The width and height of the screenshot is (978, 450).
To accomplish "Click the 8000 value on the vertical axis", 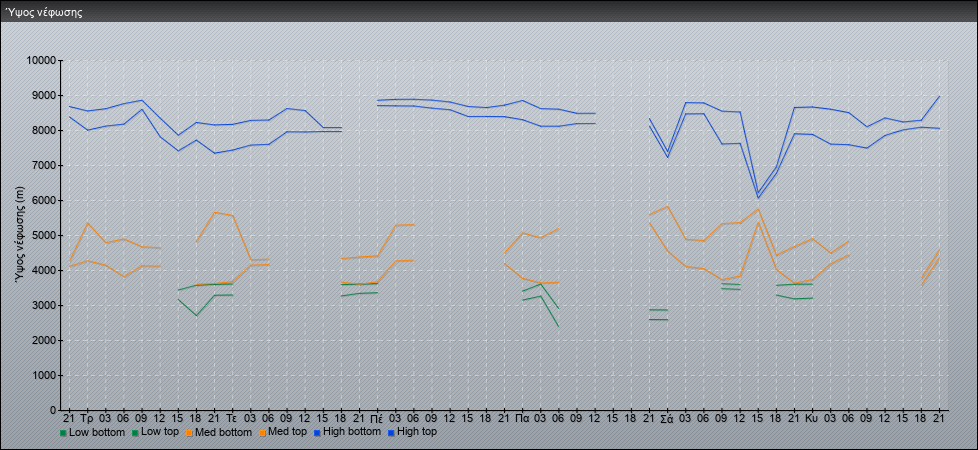I will coord(44,130).
